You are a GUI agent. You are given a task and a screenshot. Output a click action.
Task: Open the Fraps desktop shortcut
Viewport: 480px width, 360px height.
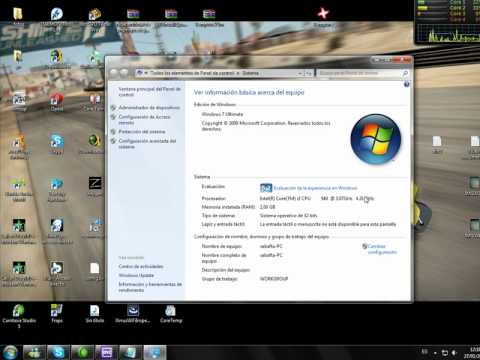(x=57, y=314)
